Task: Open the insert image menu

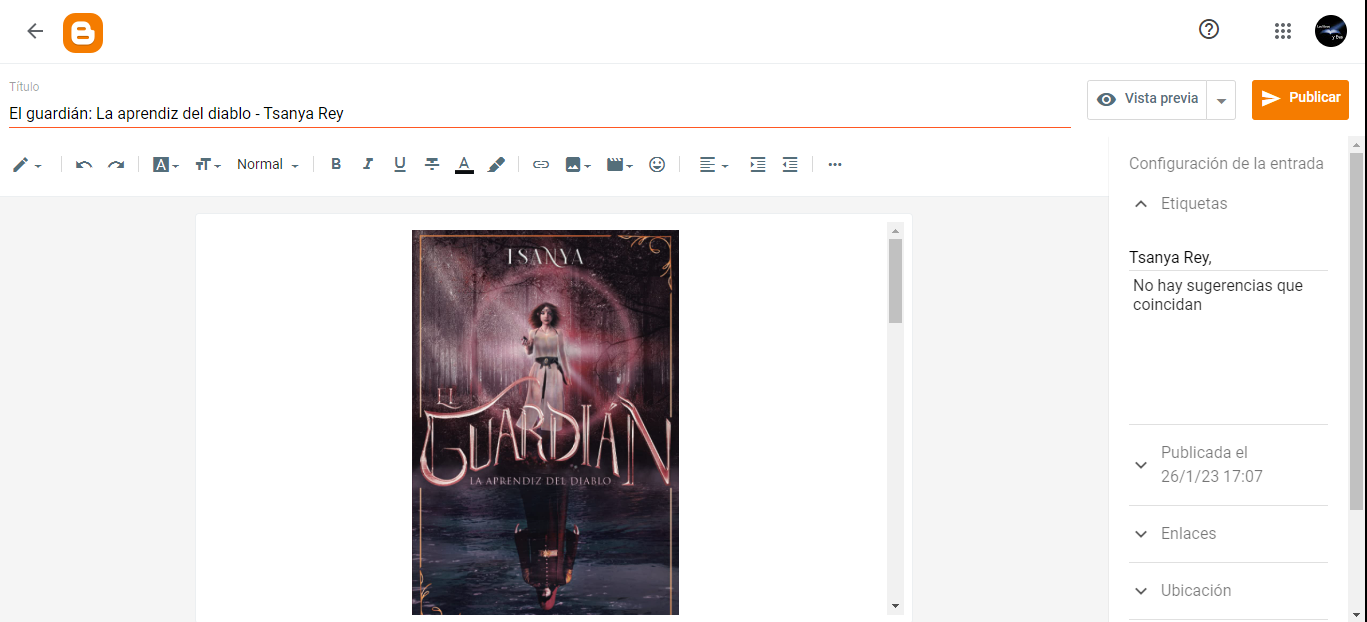Action: [578, 165]
